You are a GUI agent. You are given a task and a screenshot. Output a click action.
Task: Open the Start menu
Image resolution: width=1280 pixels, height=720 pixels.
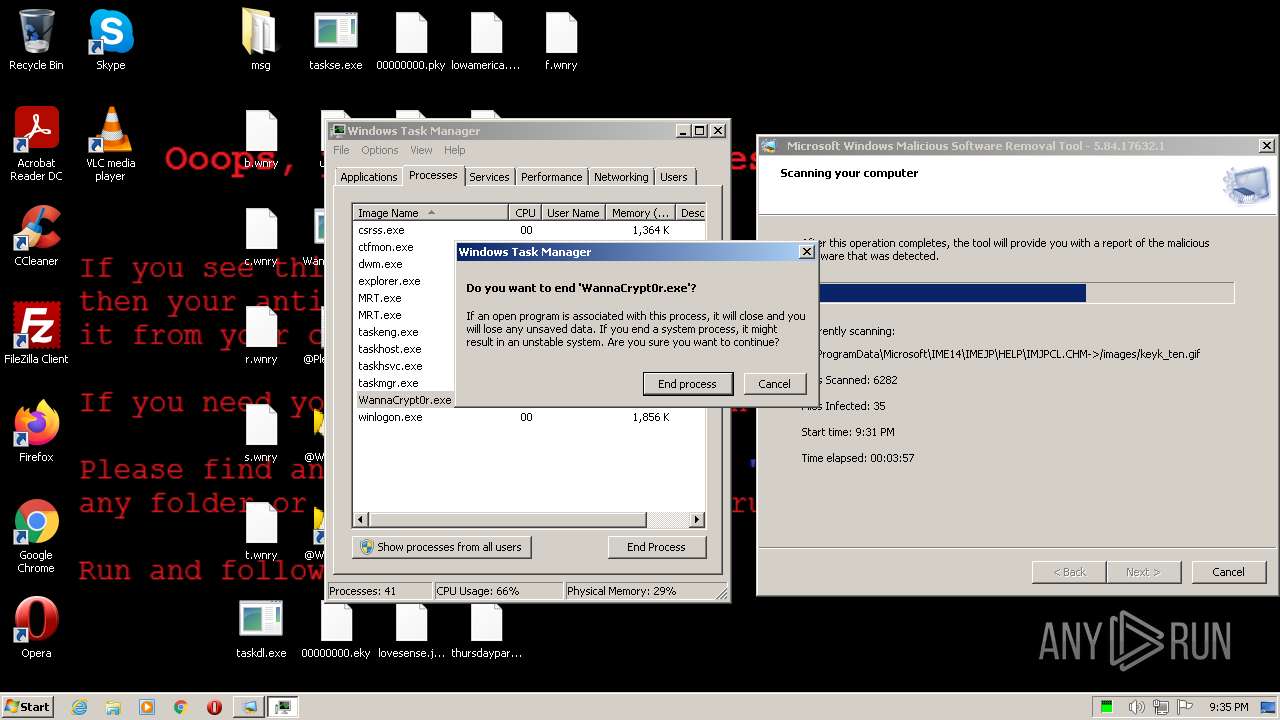28,707
